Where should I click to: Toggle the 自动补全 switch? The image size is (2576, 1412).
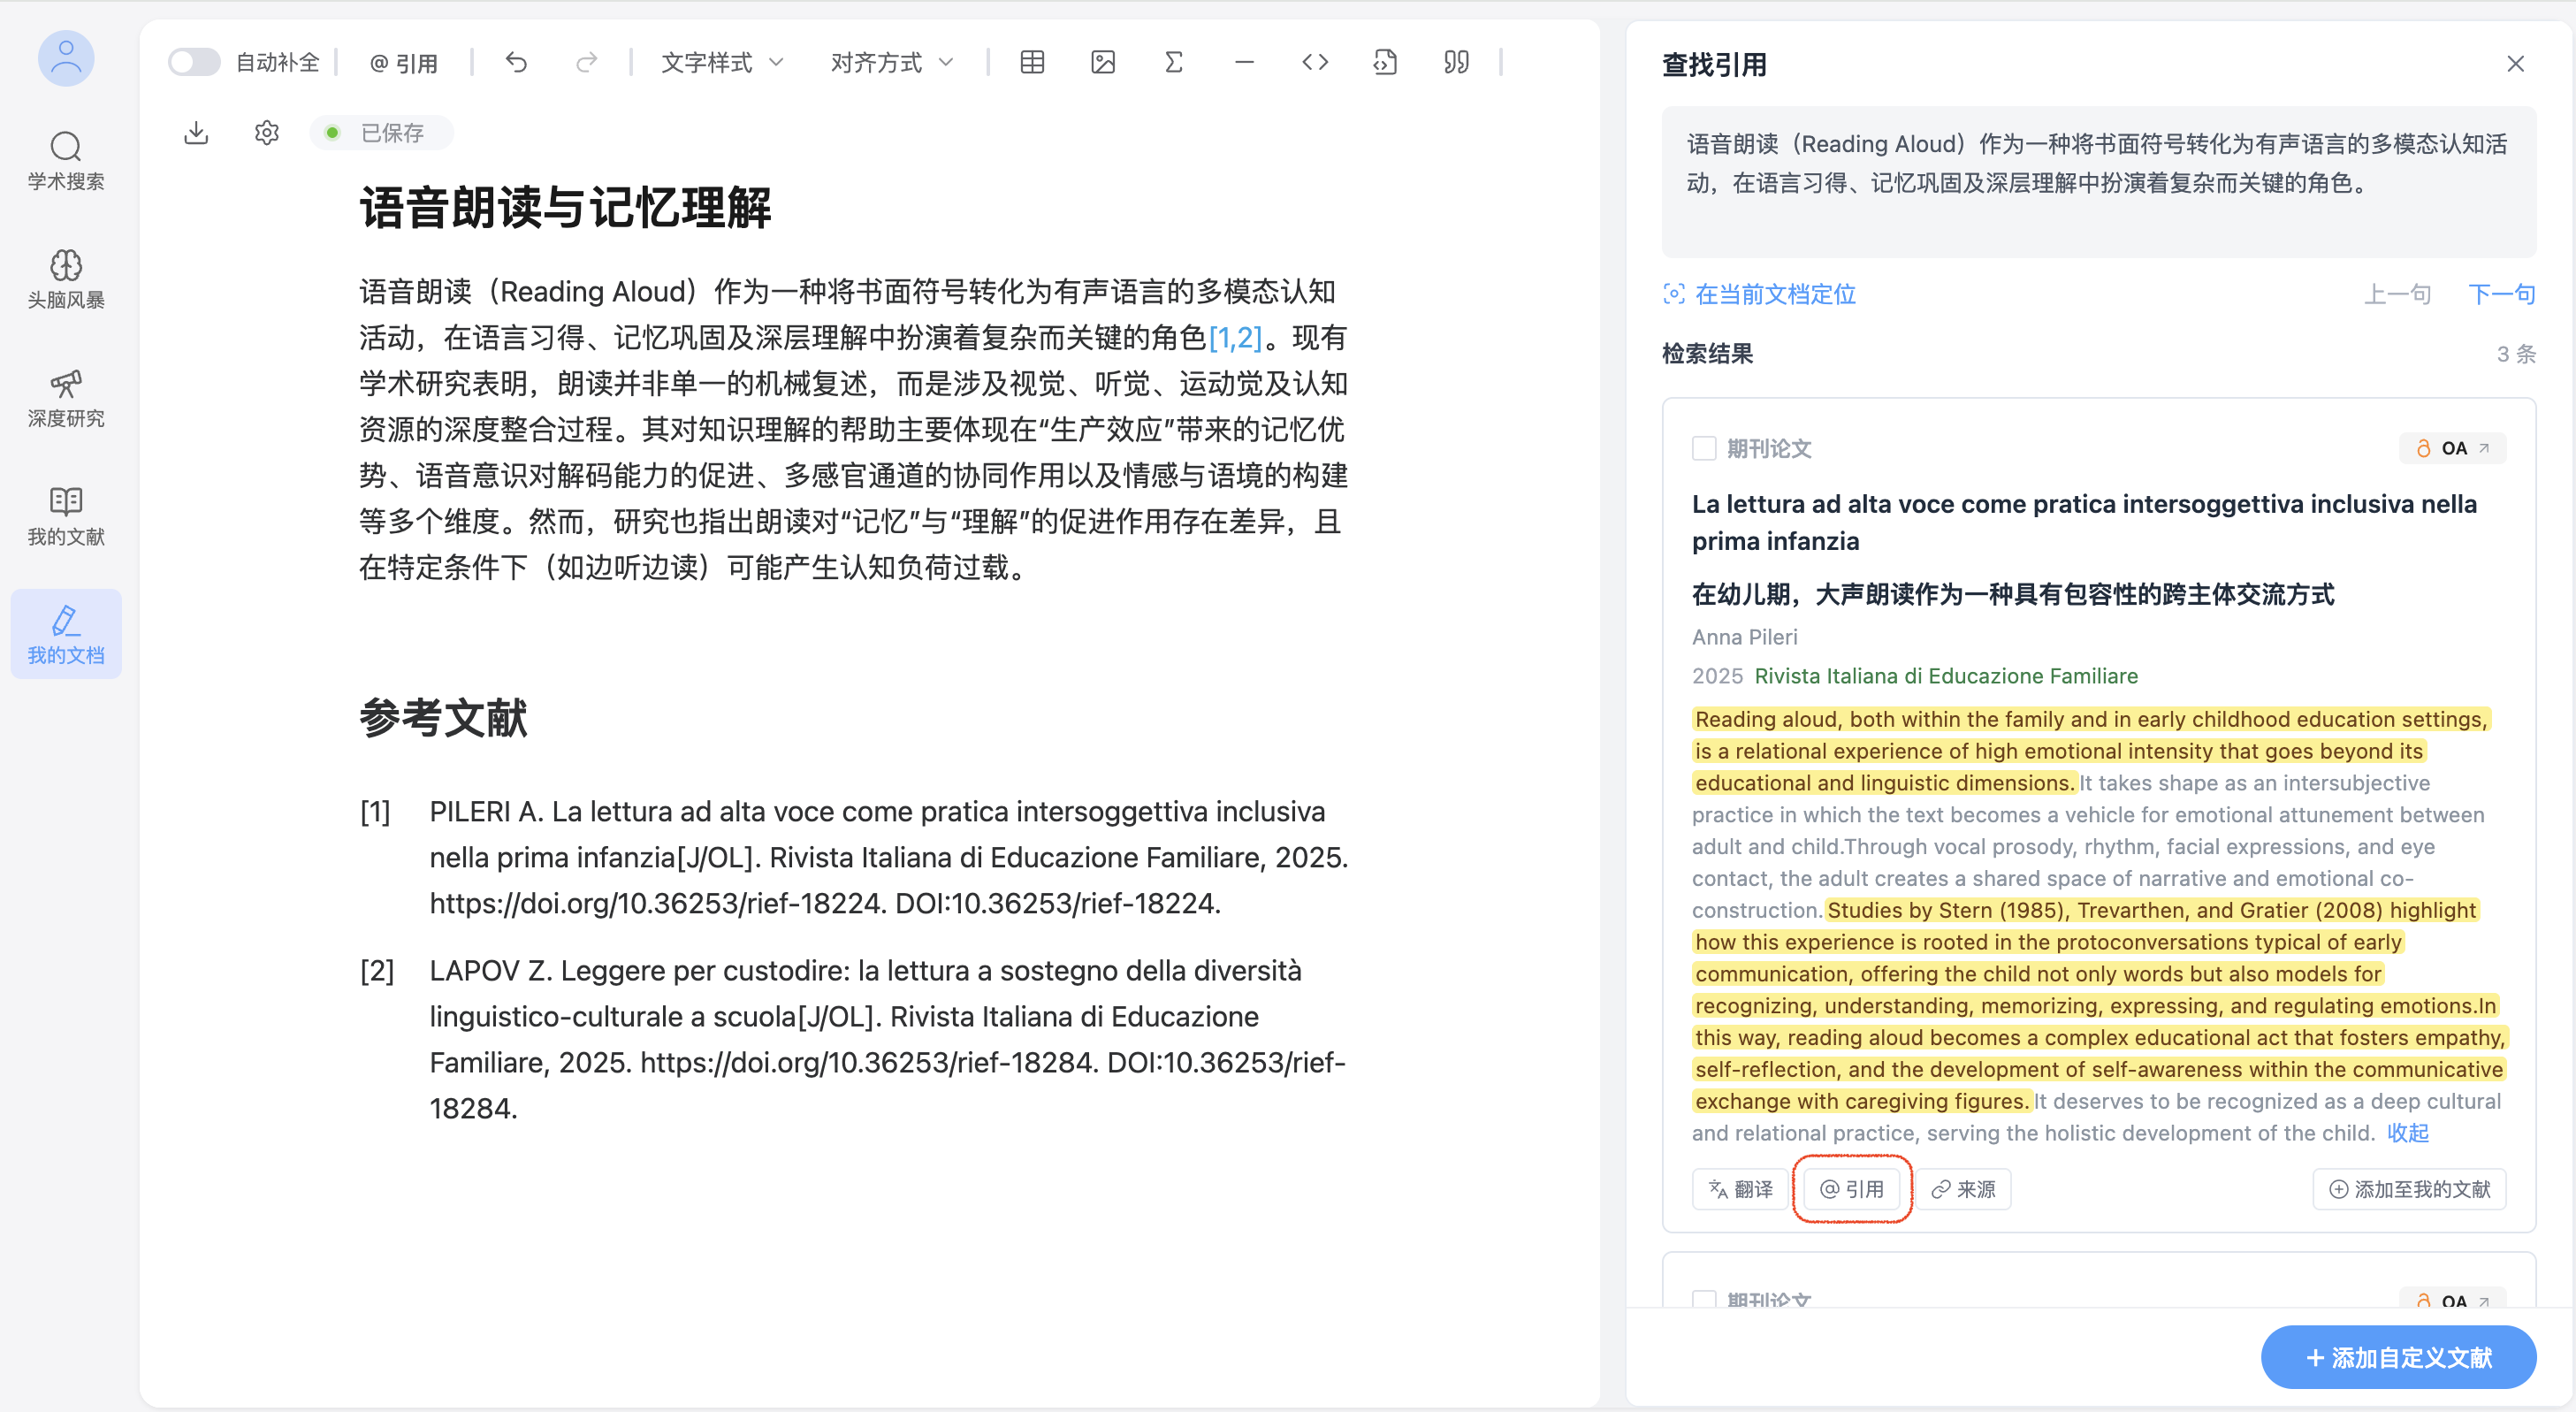pyautogui.click(x=194, y=62)
